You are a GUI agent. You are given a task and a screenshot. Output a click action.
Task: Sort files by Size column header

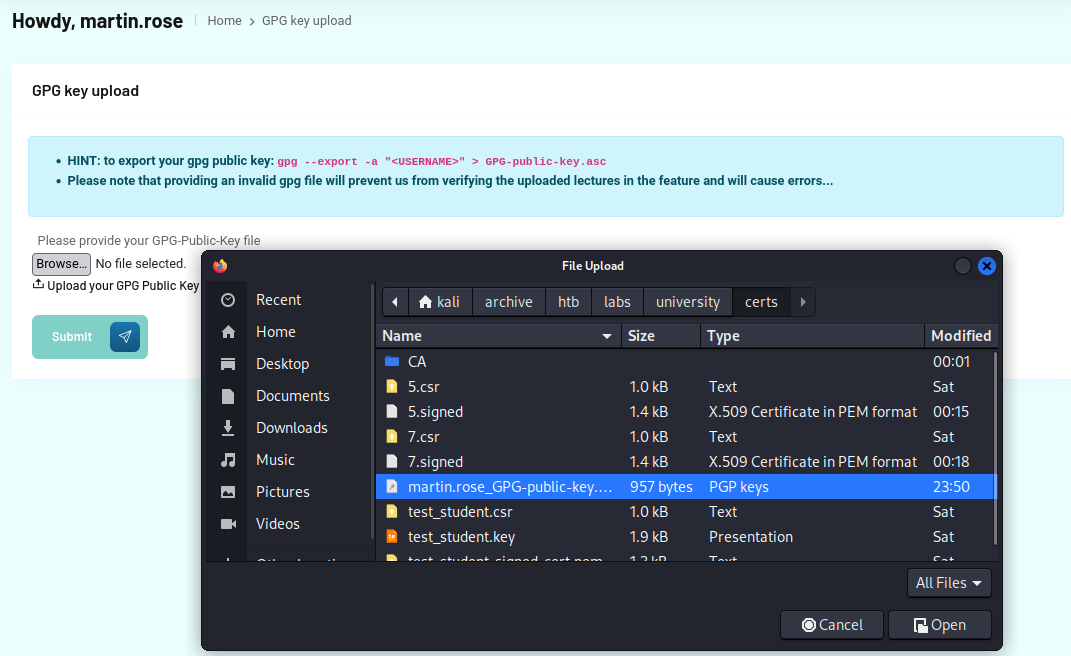(x=660, y=336)
